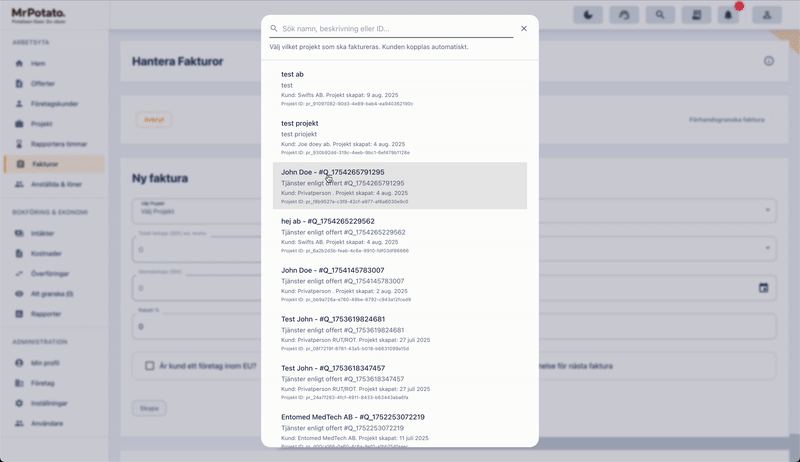
Task: Choose John Doe - #Q_1754265791295 project
Action: pos(399,186)
